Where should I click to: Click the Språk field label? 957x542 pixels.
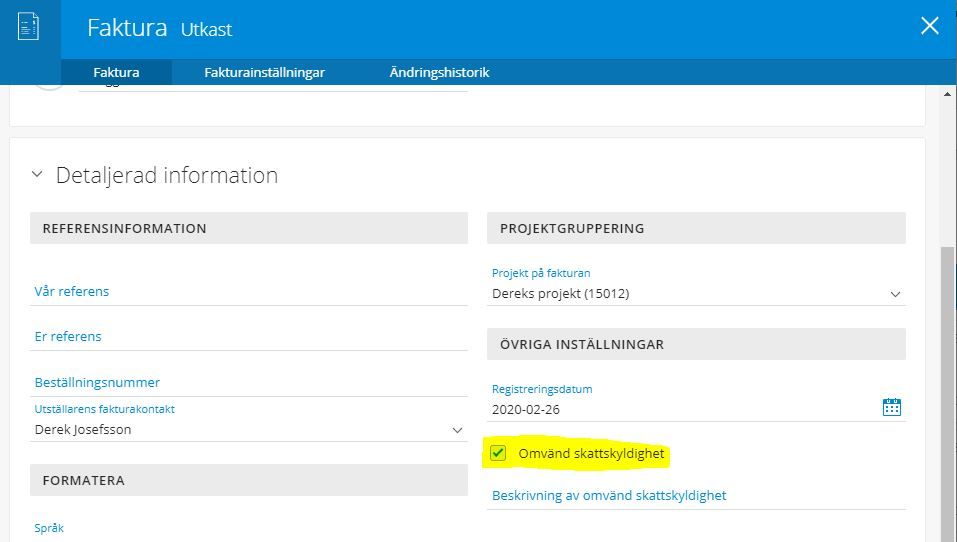click(x=49, y=528)
